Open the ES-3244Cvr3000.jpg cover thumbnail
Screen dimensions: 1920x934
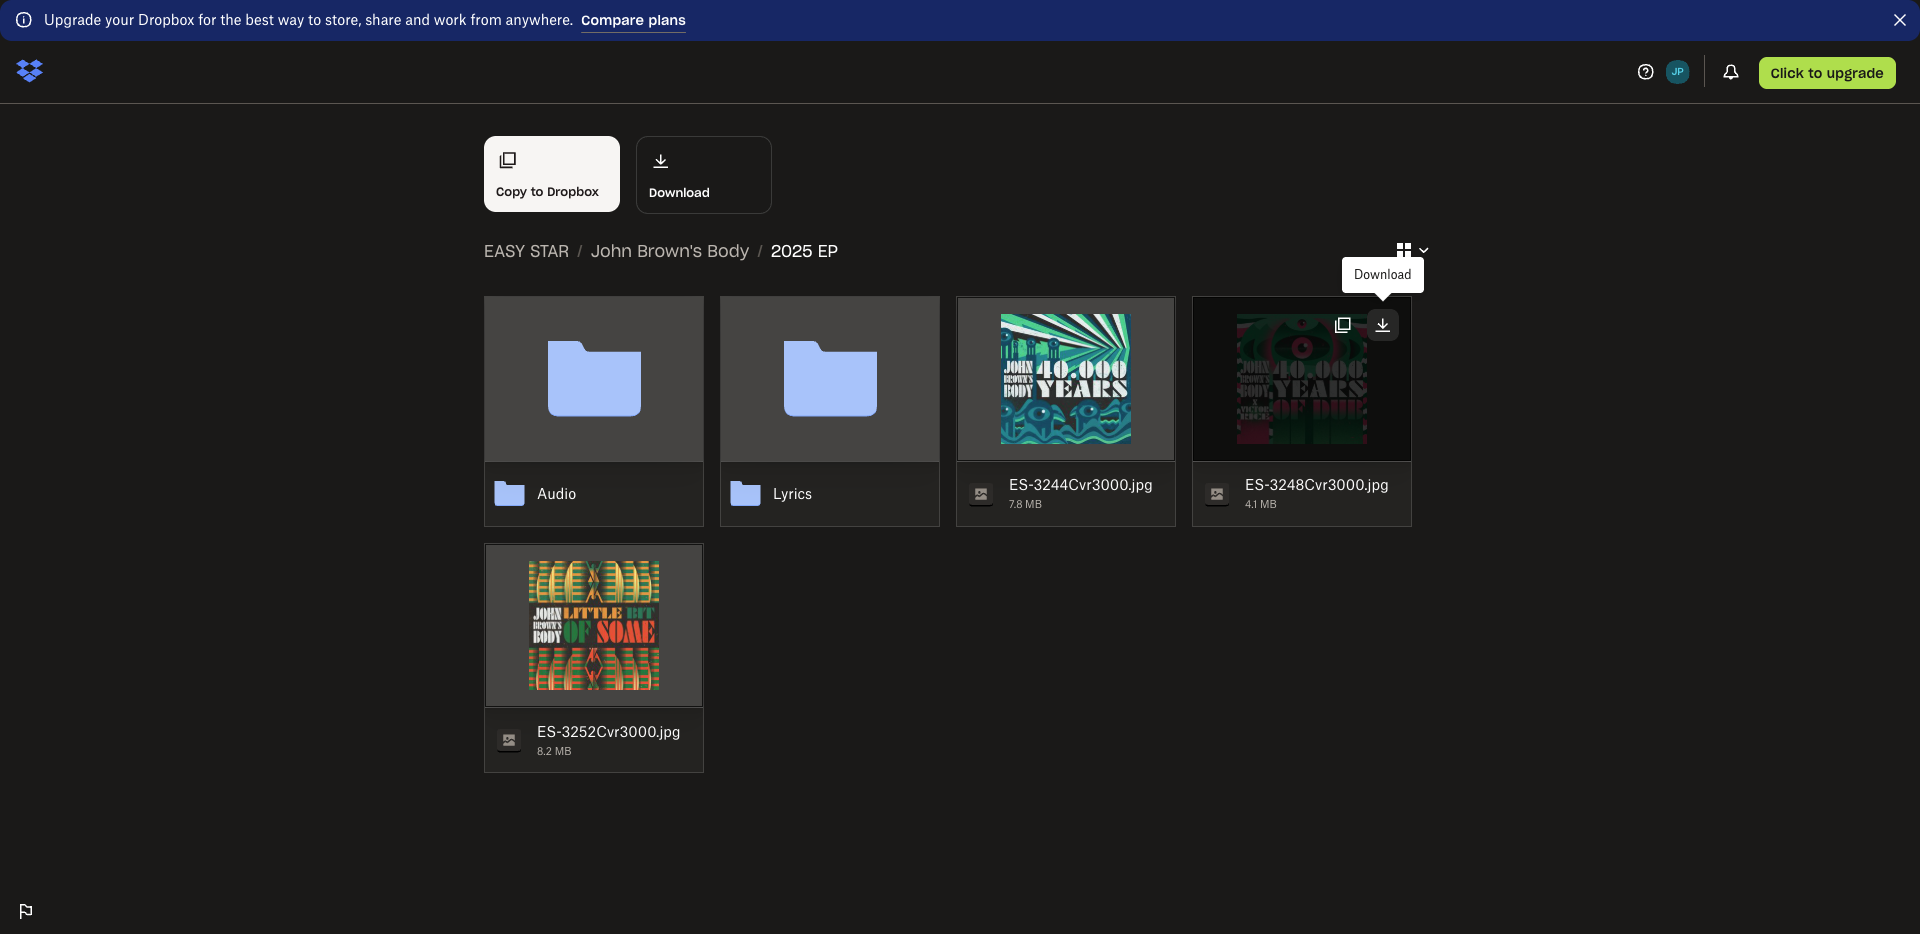pyautogui.click(x=1066, y=379)
